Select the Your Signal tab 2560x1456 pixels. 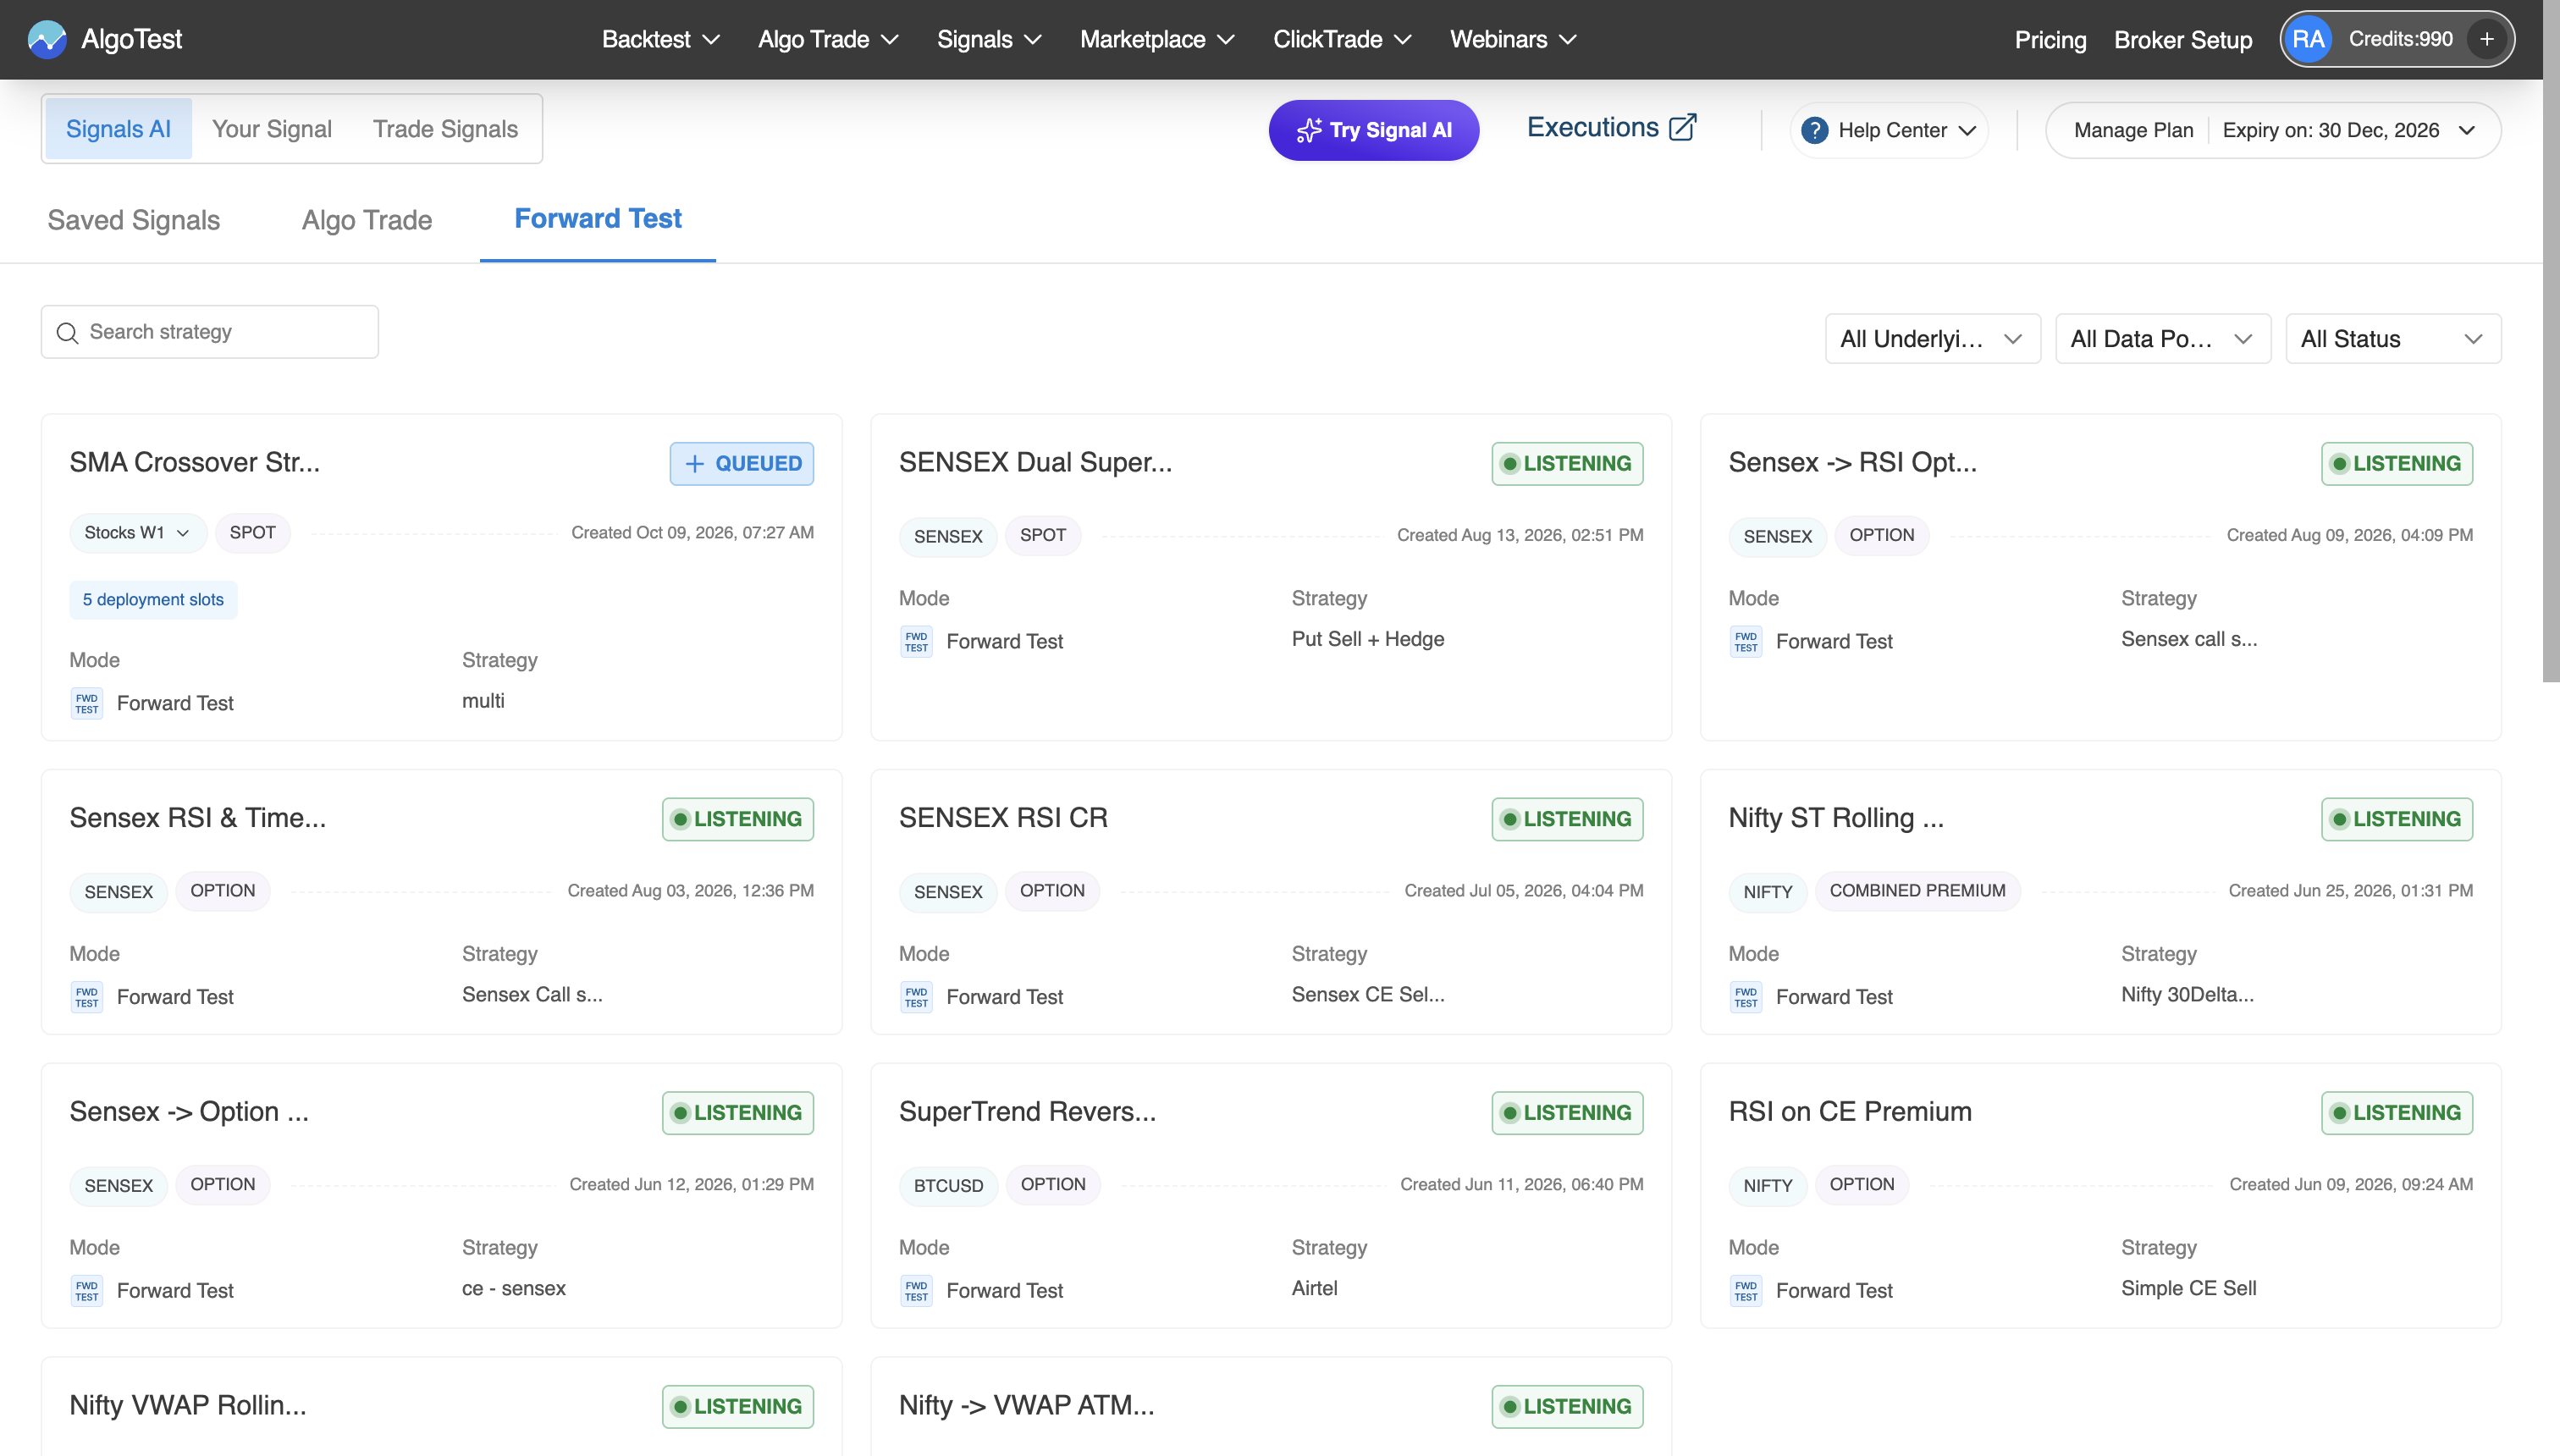click(x=272, y=129)
